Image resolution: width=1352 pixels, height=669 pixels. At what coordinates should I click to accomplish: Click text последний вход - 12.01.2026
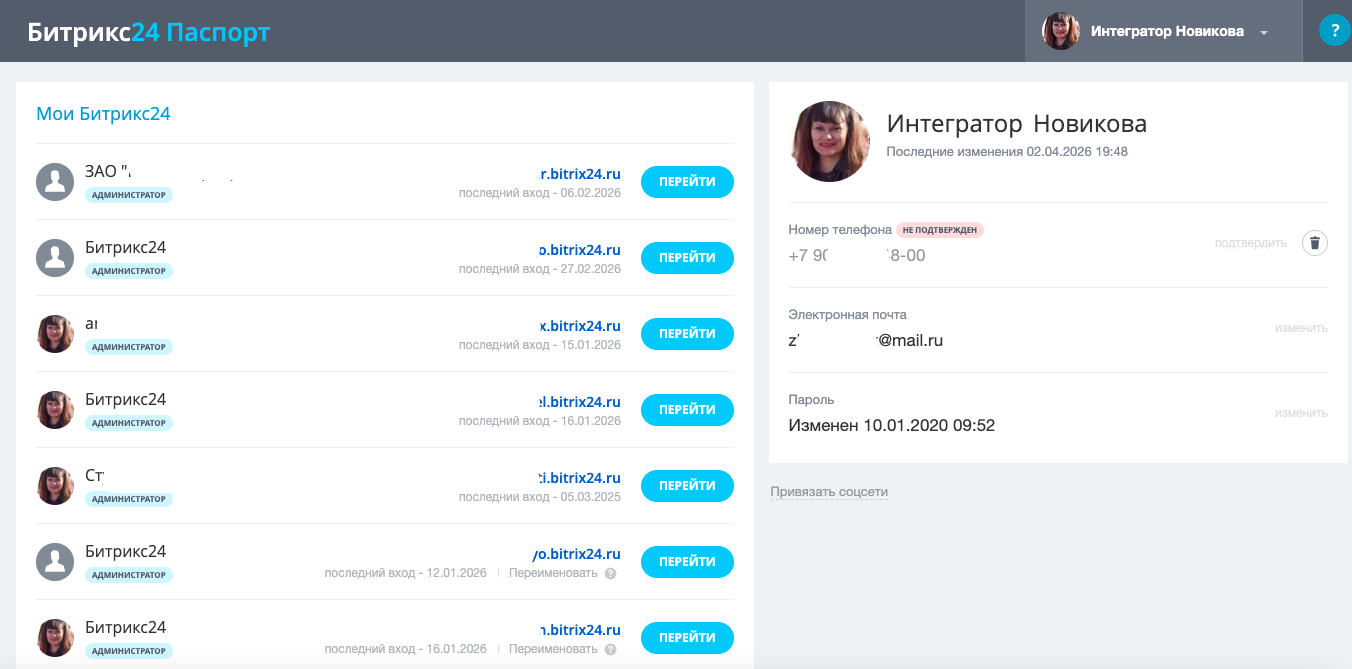(406, 573)
